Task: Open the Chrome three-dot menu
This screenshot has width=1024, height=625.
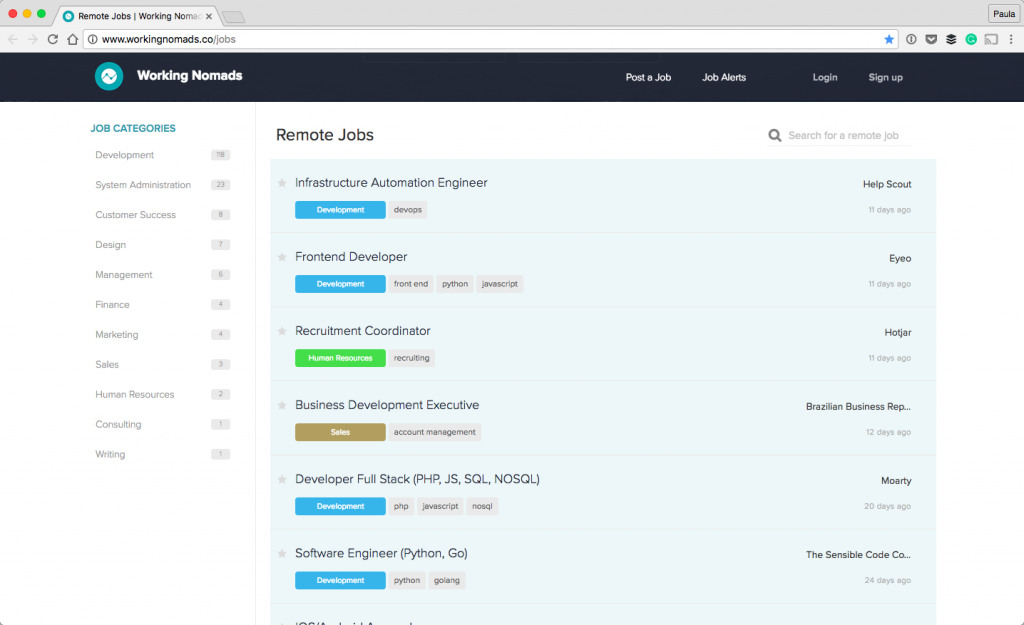Action: pos(1012,38)
